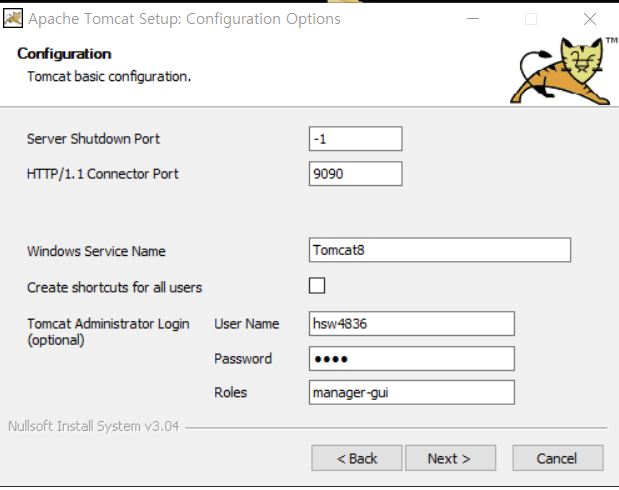Click the Tomcat Administrator Login label

[108, 332]
